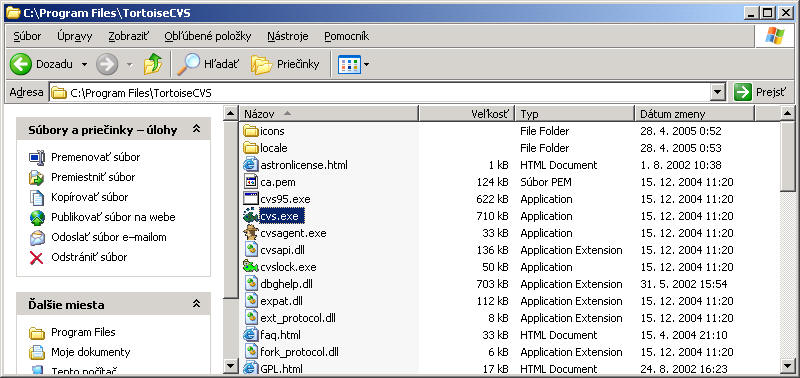Click Premenovať súbor task link

tap(95, 157)
